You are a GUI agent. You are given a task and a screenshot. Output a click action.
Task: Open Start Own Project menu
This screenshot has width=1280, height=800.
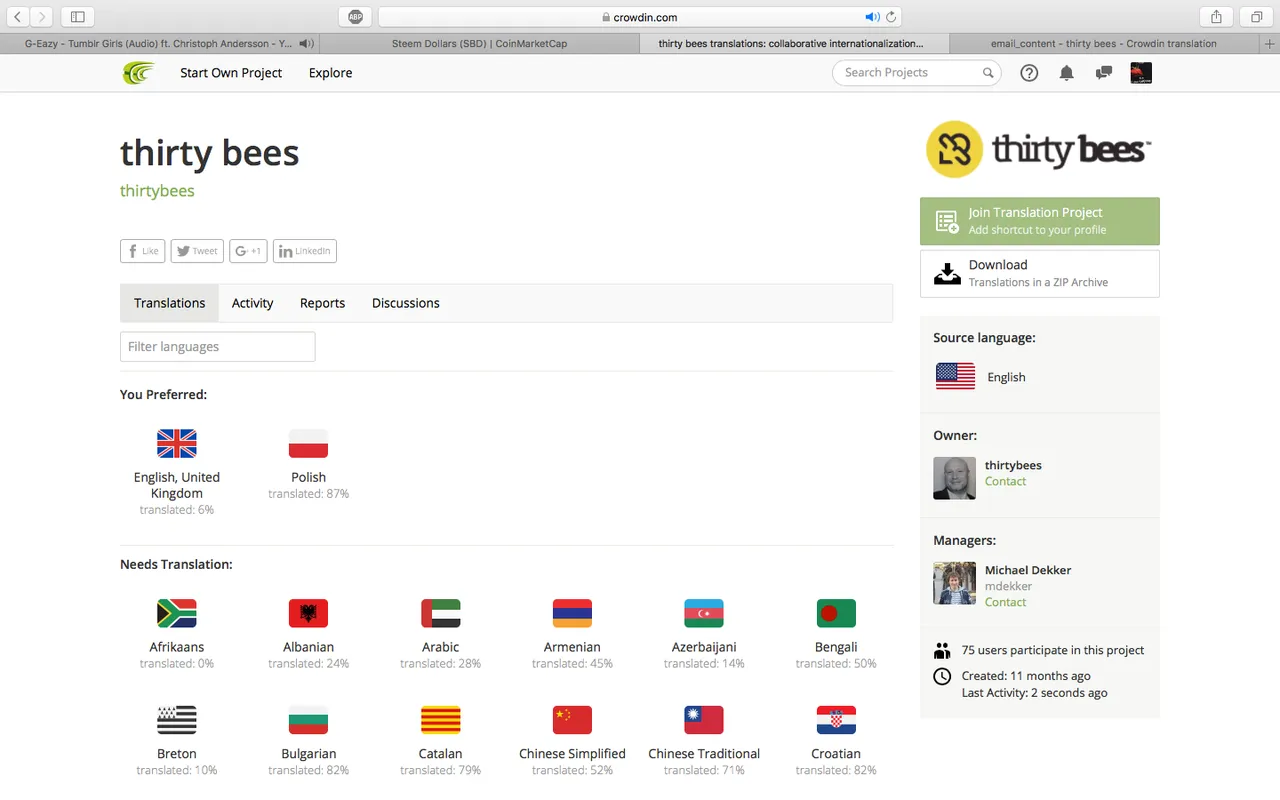tap(231, 73)
